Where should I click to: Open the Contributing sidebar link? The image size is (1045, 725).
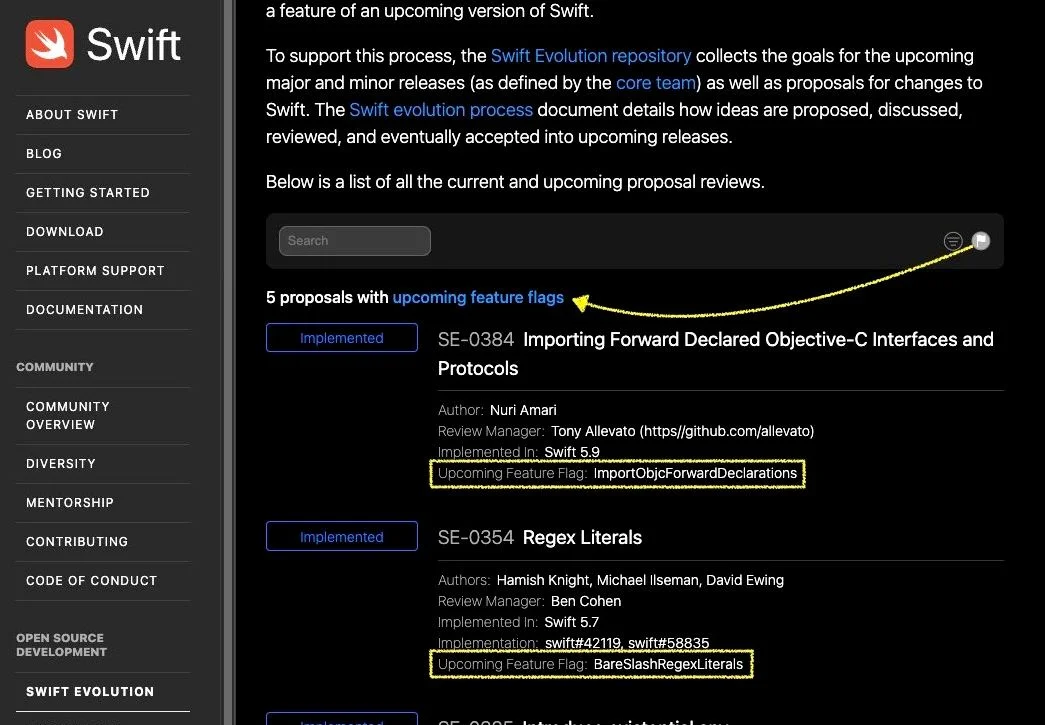77,542
